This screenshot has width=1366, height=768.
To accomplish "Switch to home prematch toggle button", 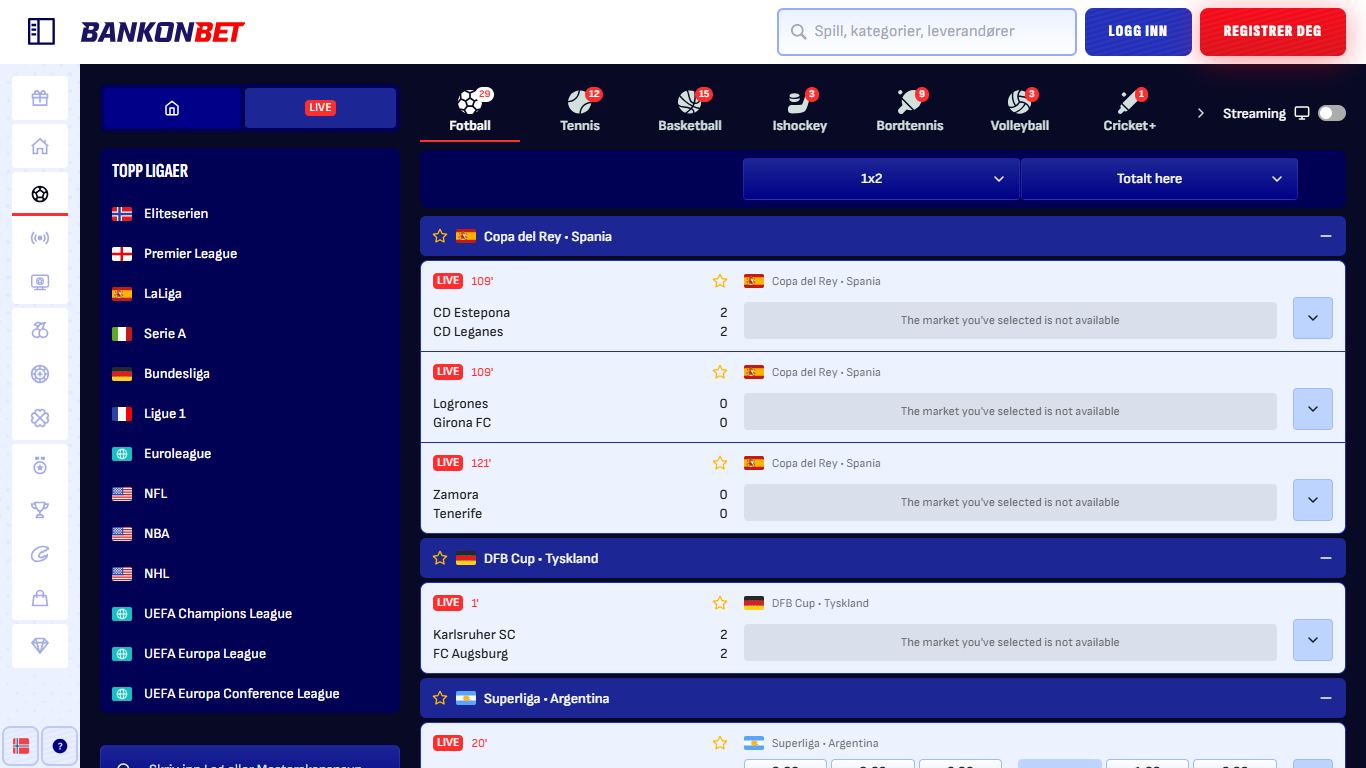I will tap(172, 108).
